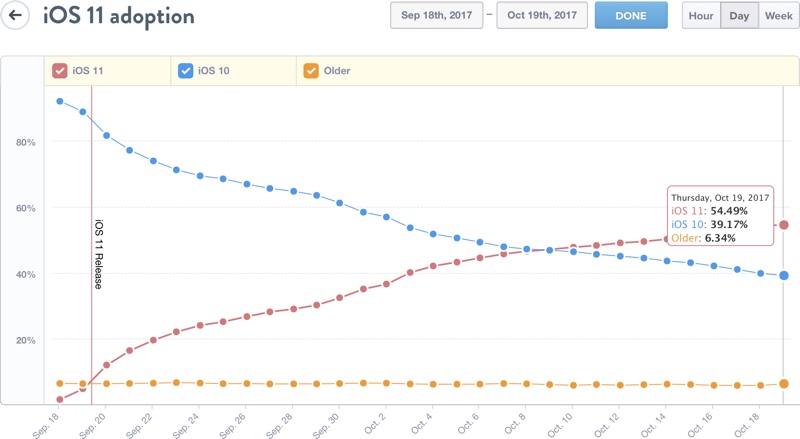Click the iOS 10 data point on Oct 19
800x439 pixels.
784,275
